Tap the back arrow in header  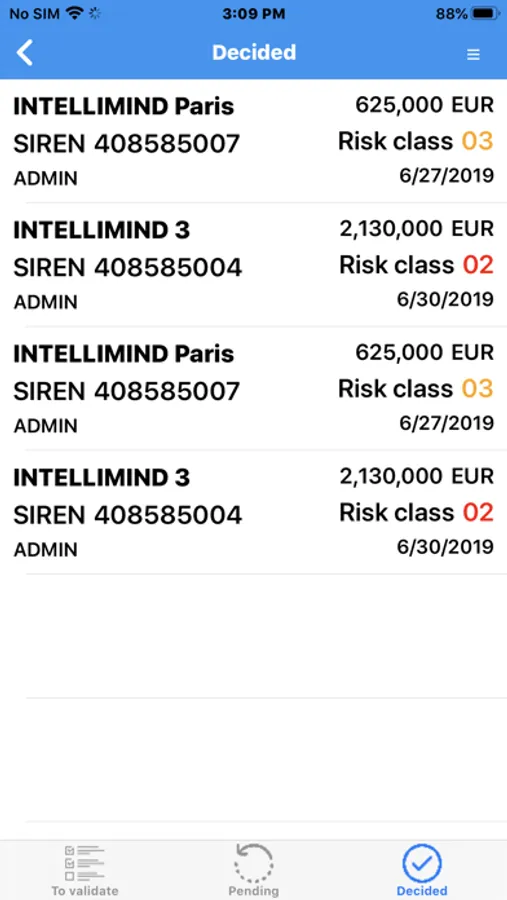25,53
